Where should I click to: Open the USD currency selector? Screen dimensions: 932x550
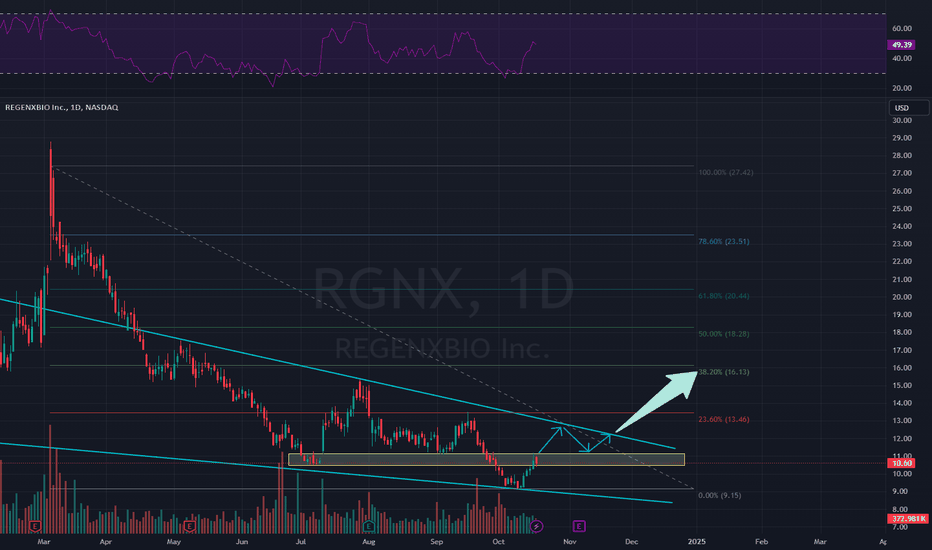[908, 108]
